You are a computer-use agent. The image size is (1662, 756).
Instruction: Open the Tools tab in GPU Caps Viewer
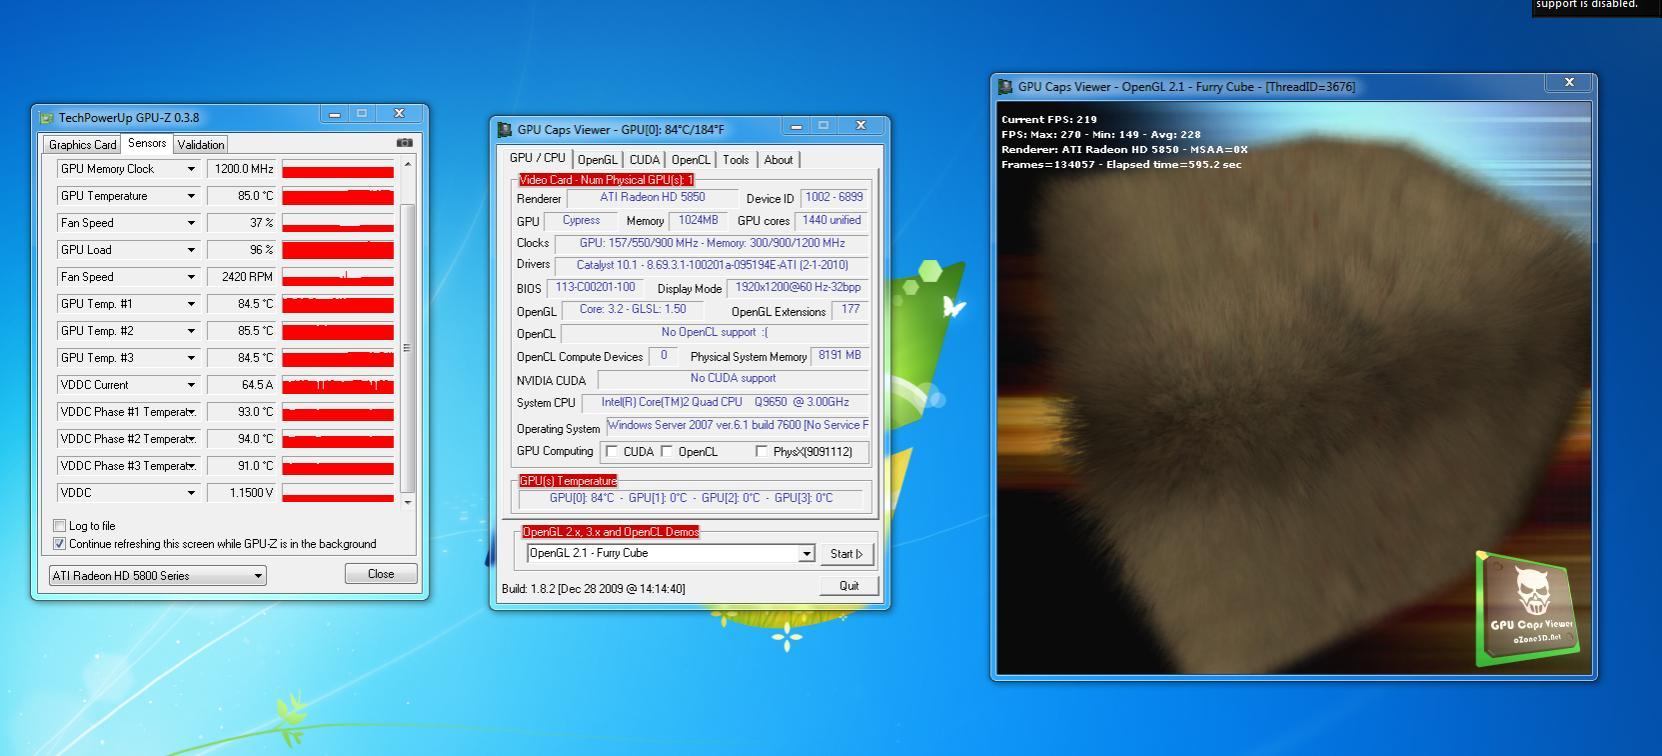[x=736, y=160]
